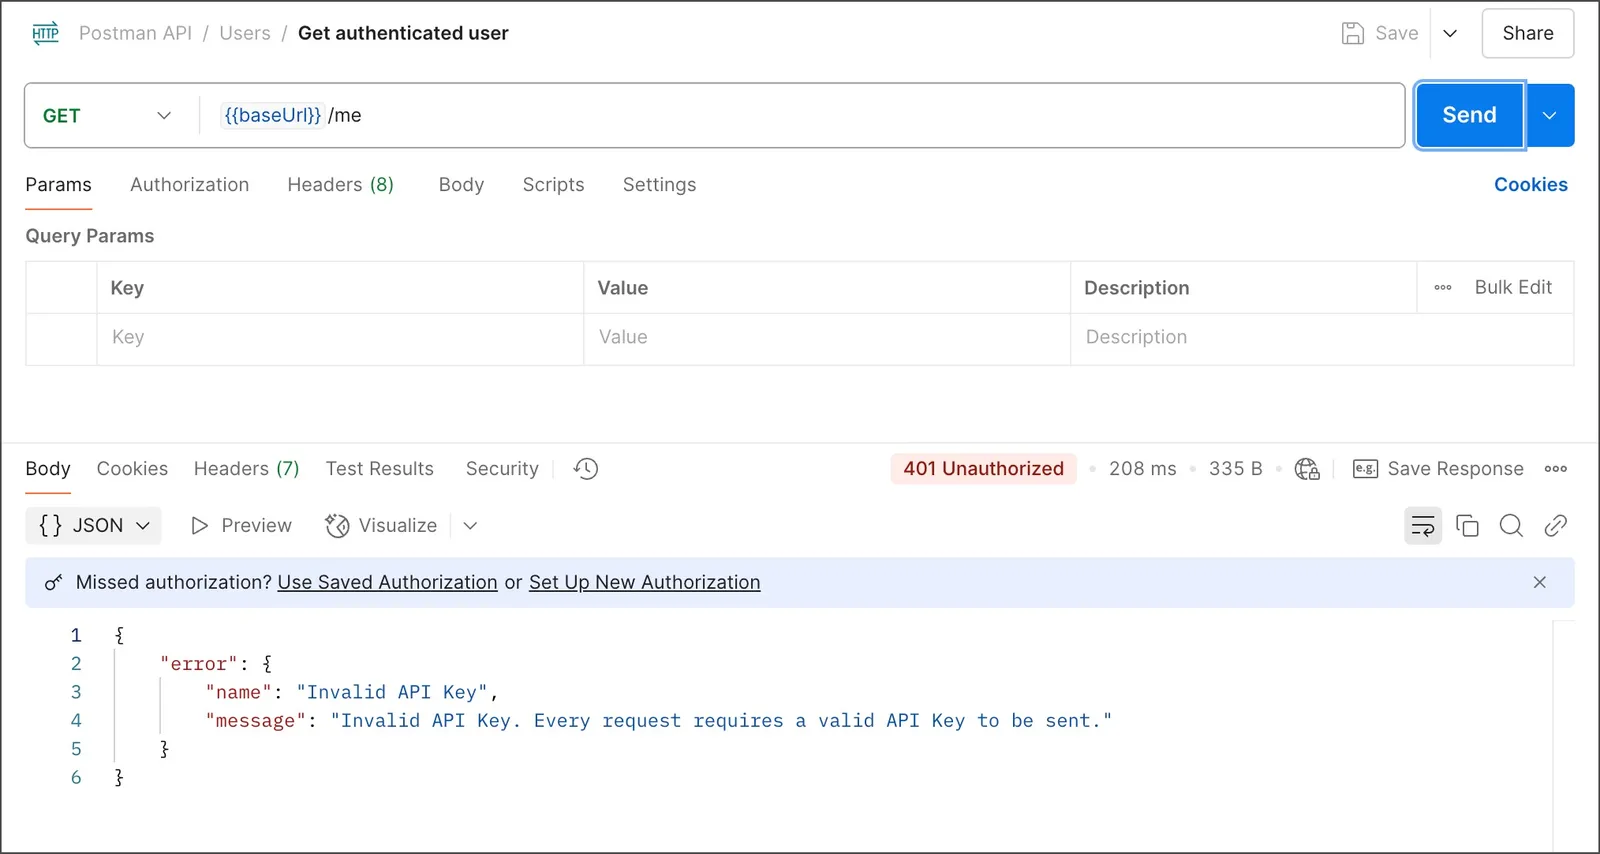
Task: Click the query param Key input
Action: tap(340, 338)
